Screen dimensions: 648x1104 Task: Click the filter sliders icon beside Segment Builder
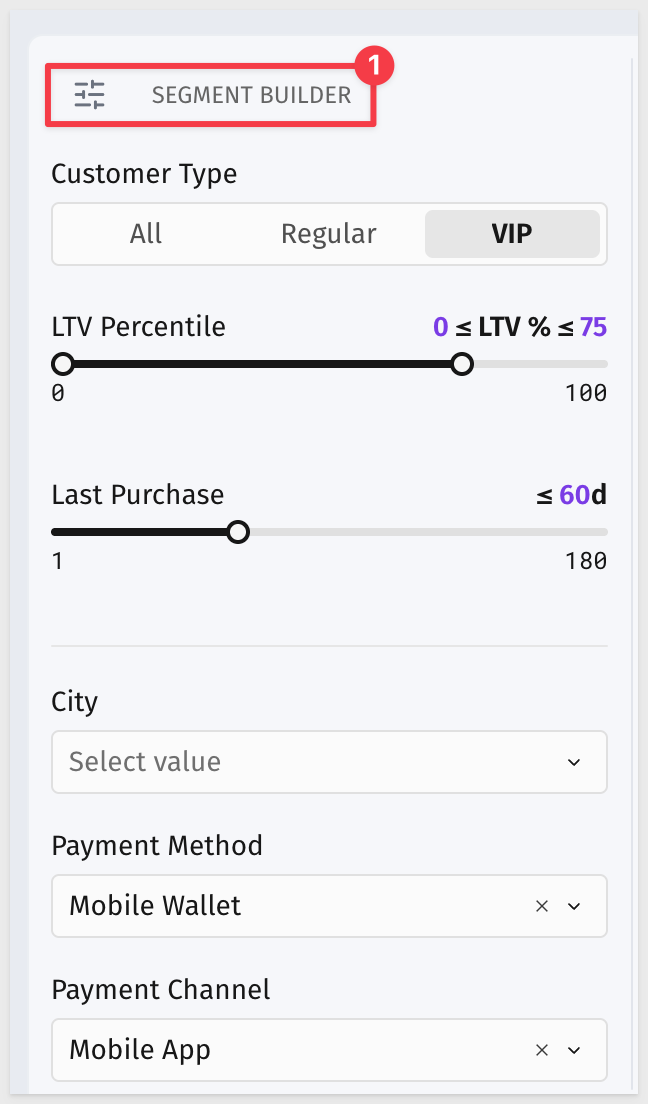(x=89, y=95)
